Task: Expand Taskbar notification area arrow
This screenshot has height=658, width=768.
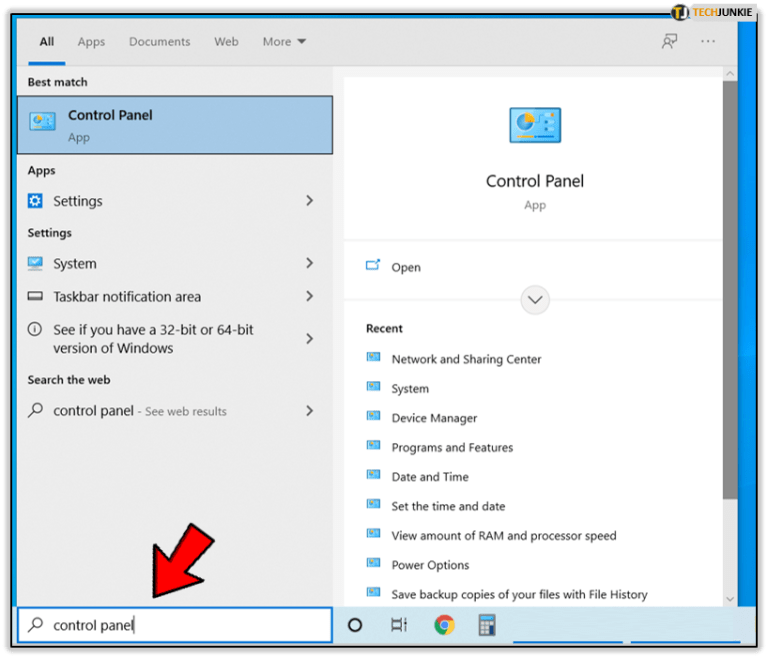Action: (310, 296)
